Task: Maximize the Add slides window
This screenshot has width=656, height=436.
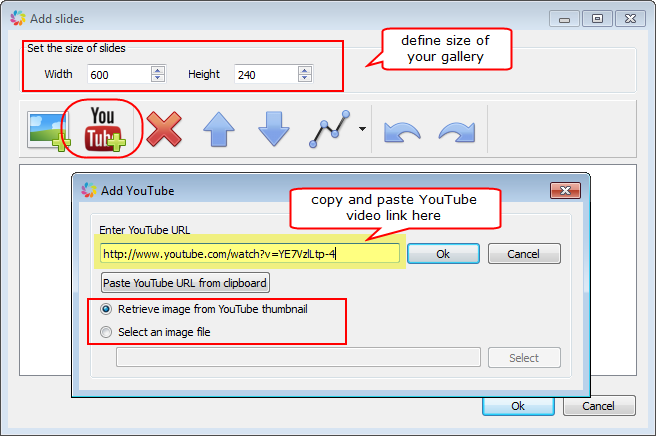Action: click(597, 19)
